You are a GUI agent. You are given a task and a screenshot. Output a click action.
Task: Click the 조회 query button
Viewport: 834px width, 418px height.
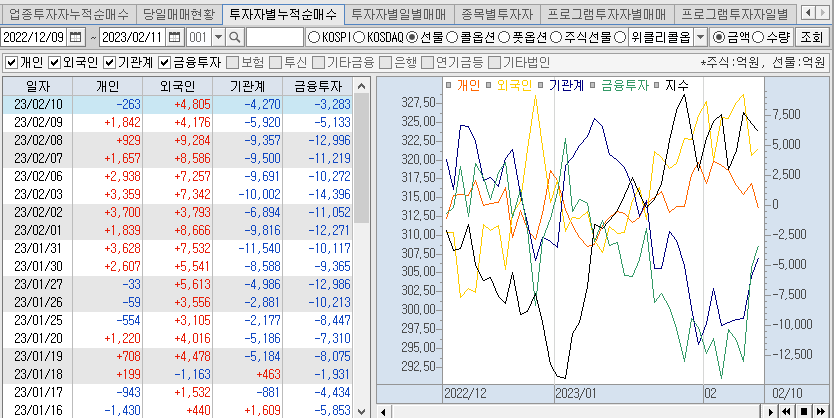coord(811,37)
